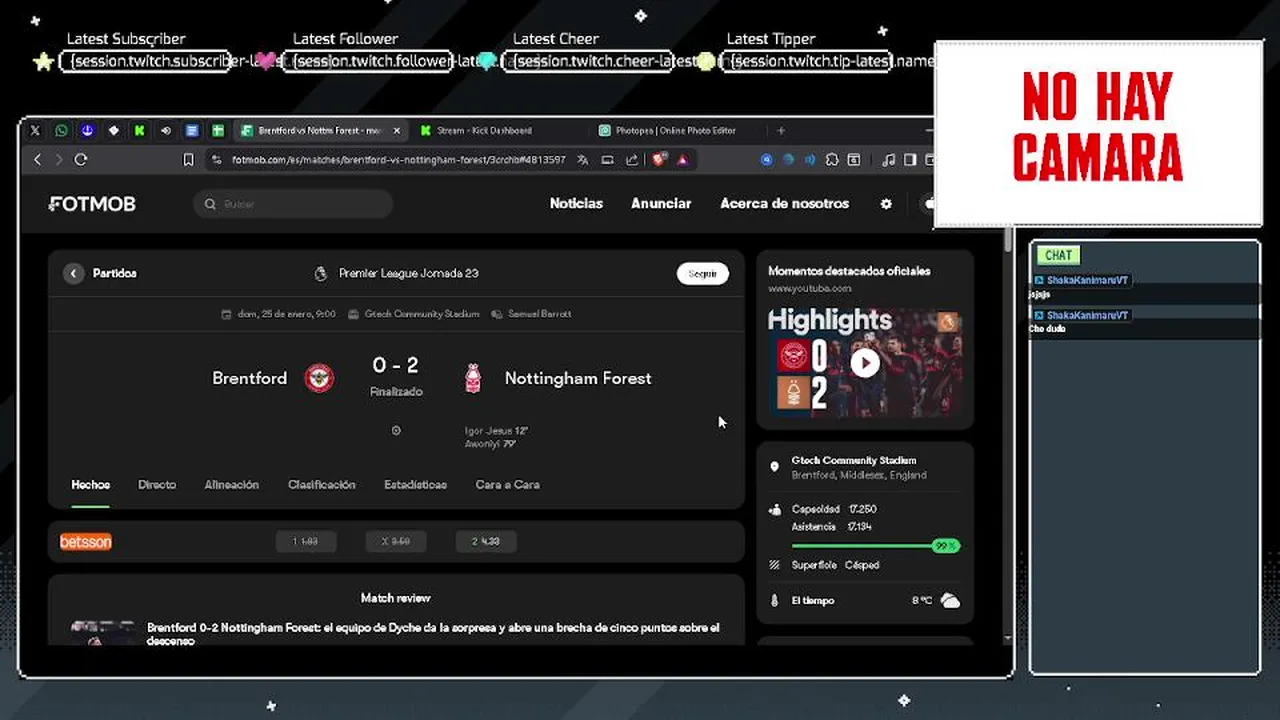Click the home win odds 1 button
The height and width of the screenshot is (720, 1280).
click(306, 541)
